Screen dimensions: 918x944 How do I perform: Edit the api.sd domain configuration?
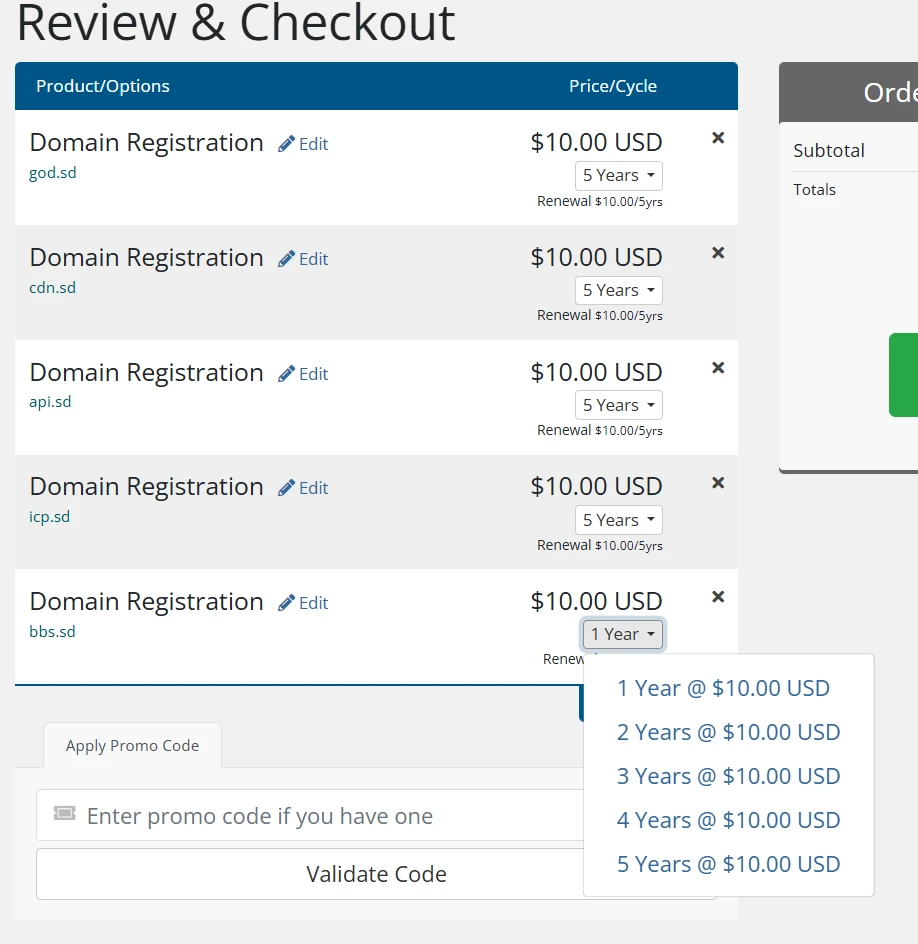pyautogui.click(x=303, y=374)
